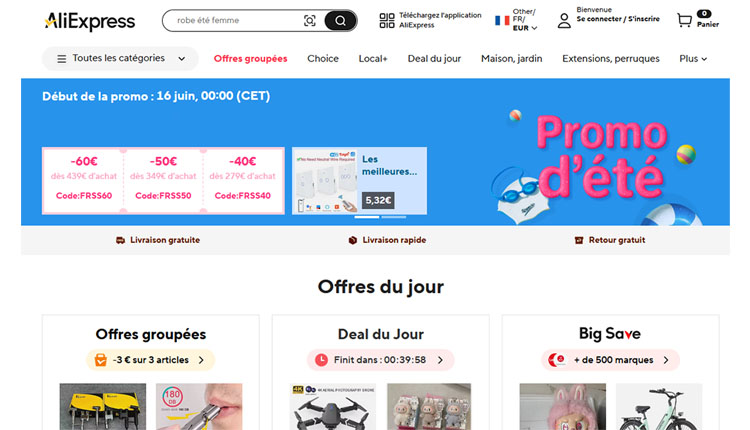Screen dimensions: 750x430
Task: Click the drone product thumbnail
Action: [332, 407]
